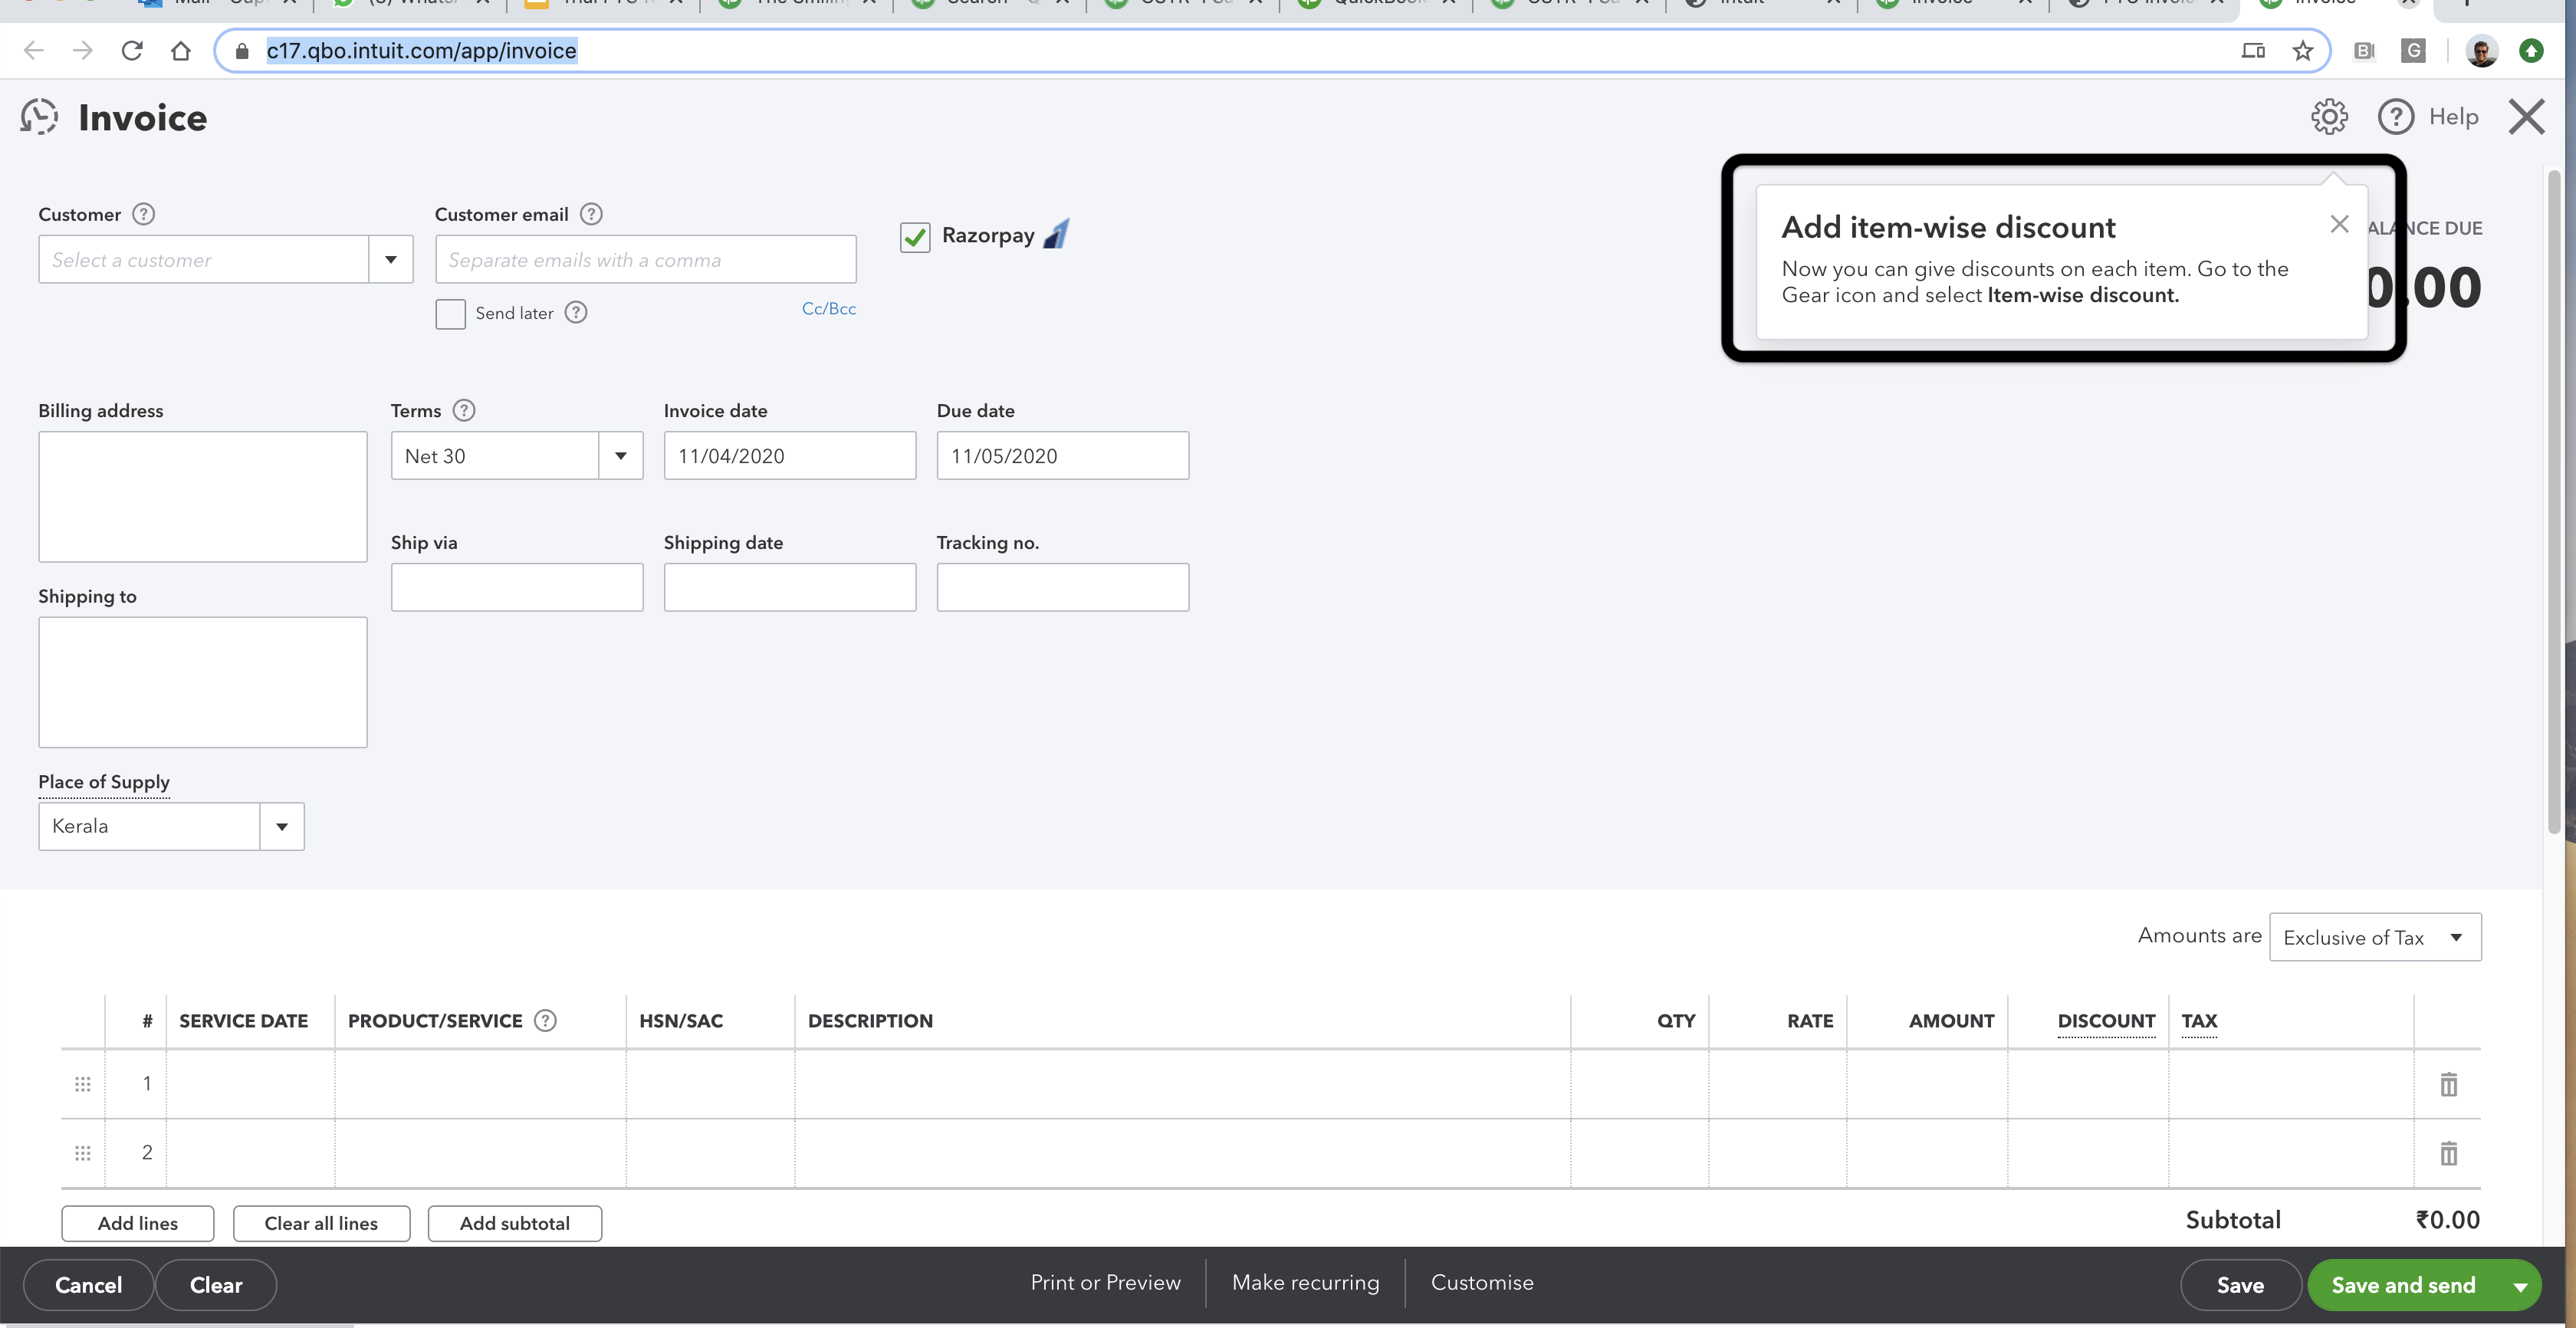
Task: Delete line 1 with trash icon
Action: (2448, 1084)
